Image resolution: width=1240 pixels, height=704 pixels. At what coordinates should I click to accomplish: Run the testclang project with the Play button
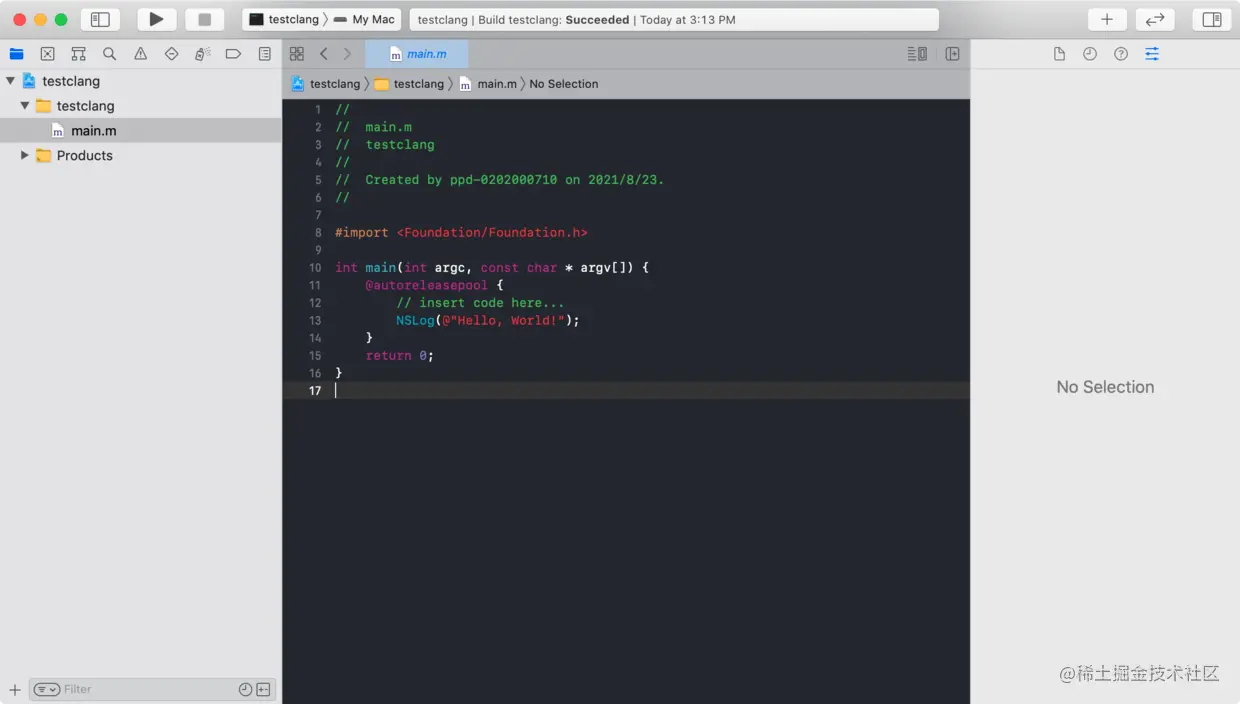click(156, 19)
